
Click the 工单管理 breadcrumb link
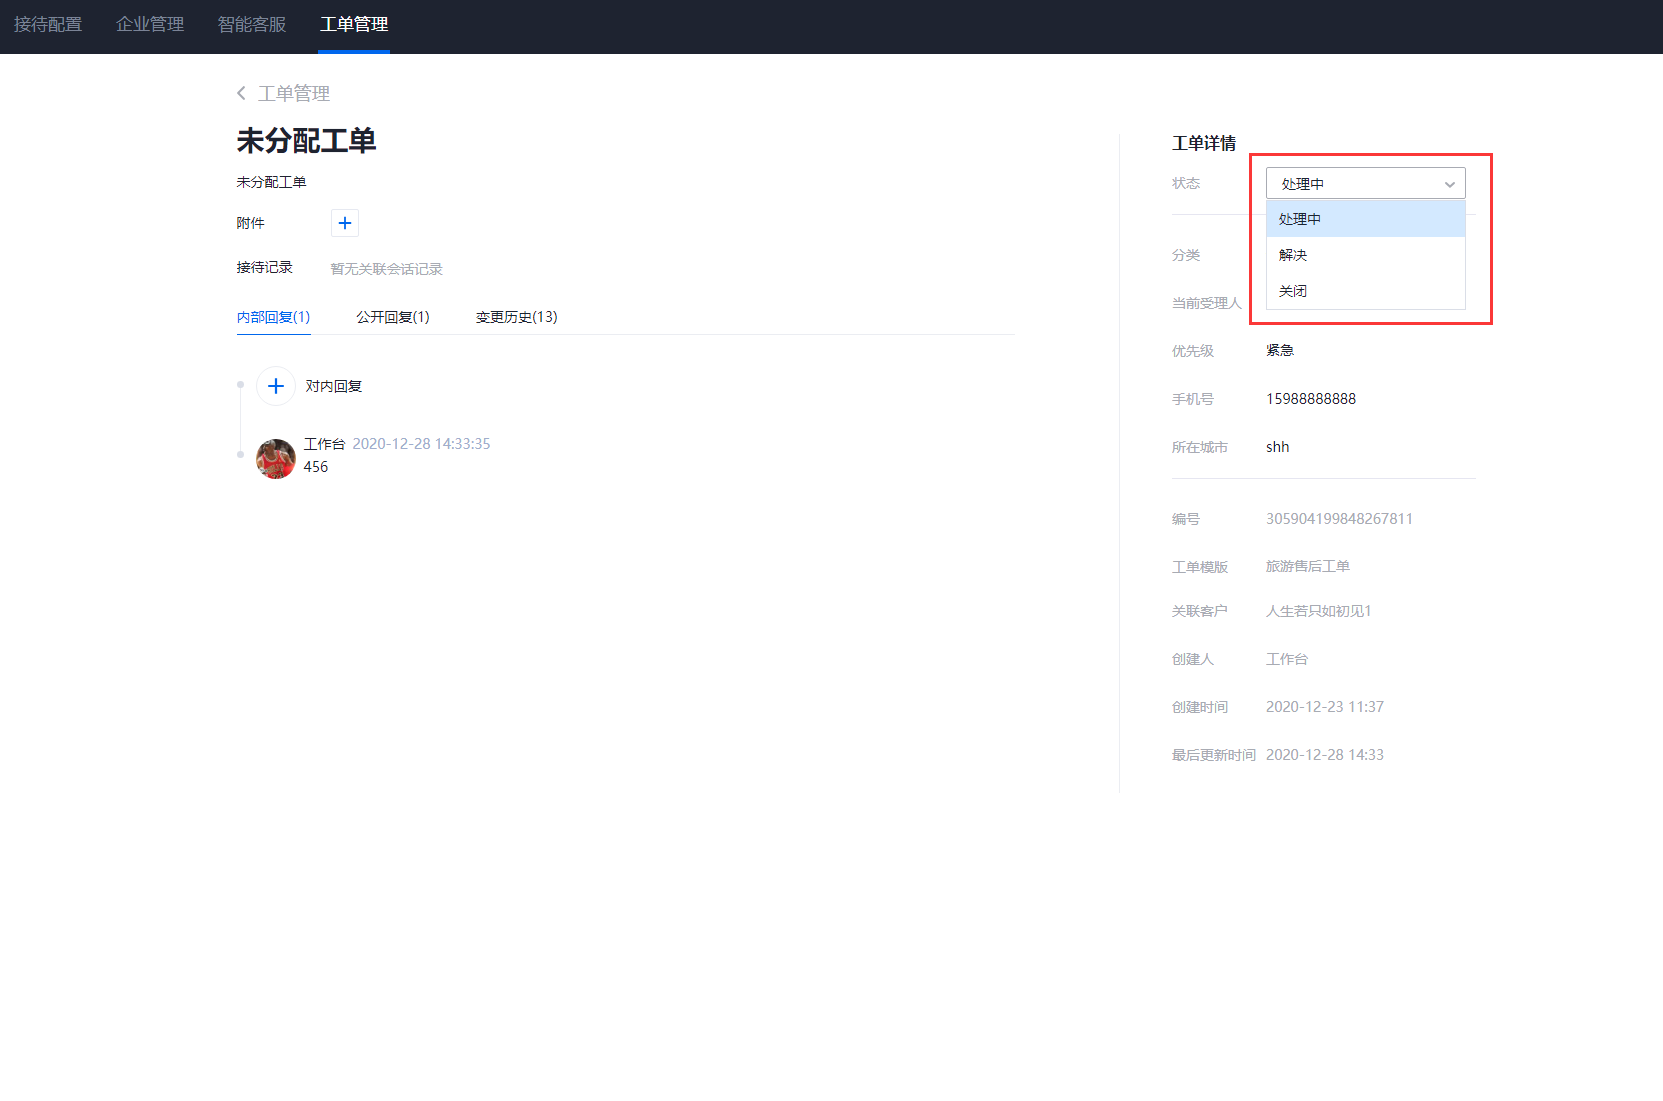(294, 93)
